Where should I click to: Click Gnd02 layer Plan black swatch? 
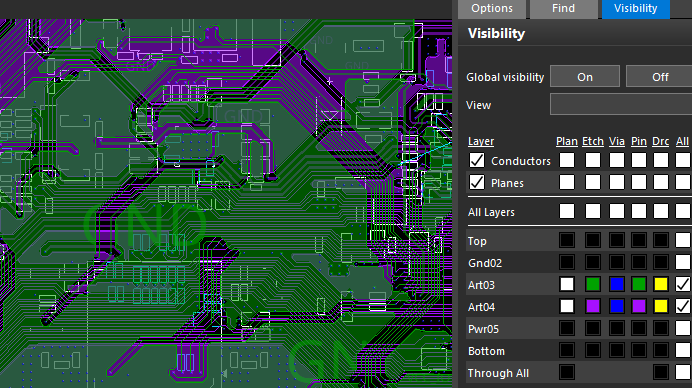point(567,262)
